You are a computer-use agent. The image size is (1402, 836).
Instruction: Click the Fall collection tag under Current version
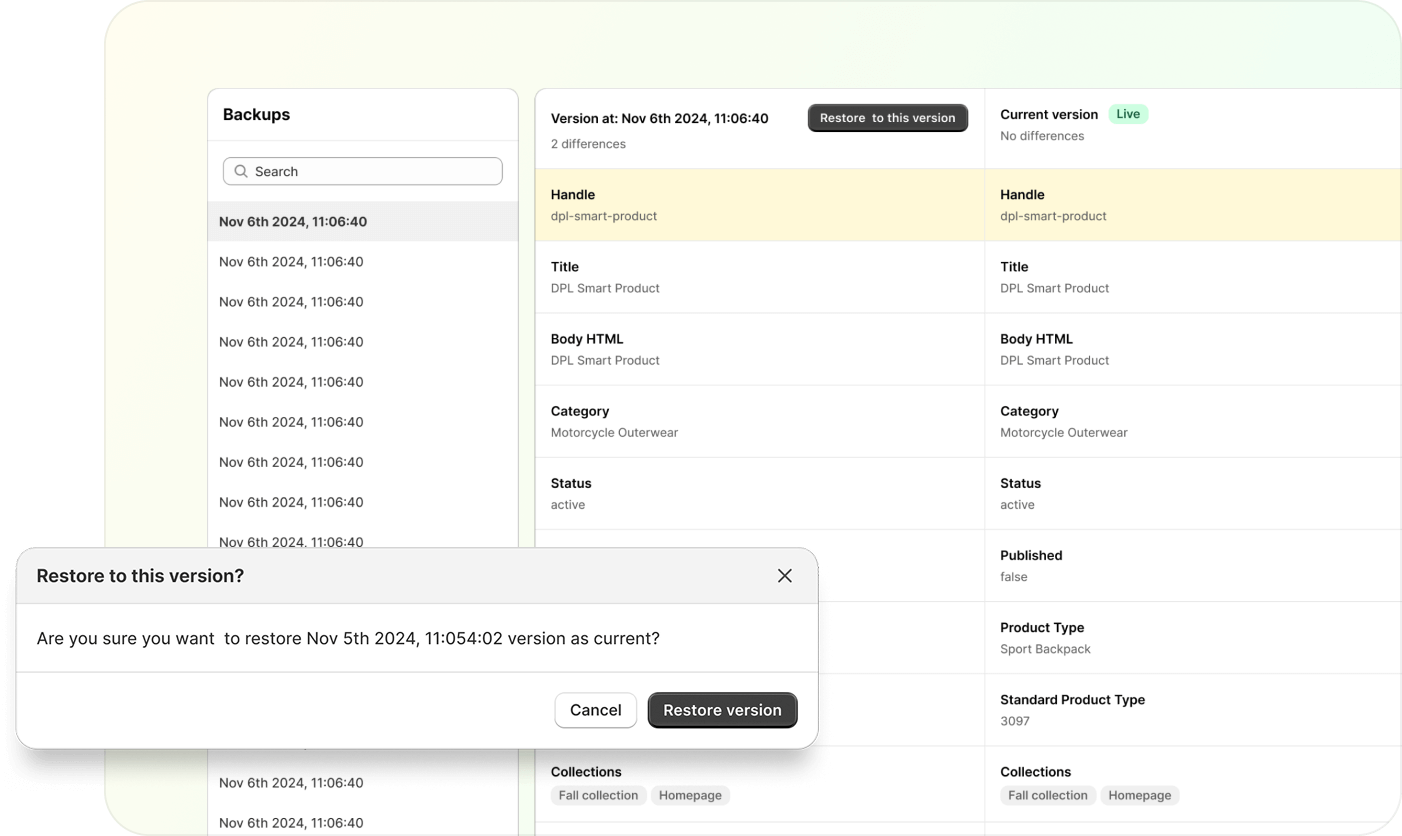pyautogui.click(x=1047, y=795)
